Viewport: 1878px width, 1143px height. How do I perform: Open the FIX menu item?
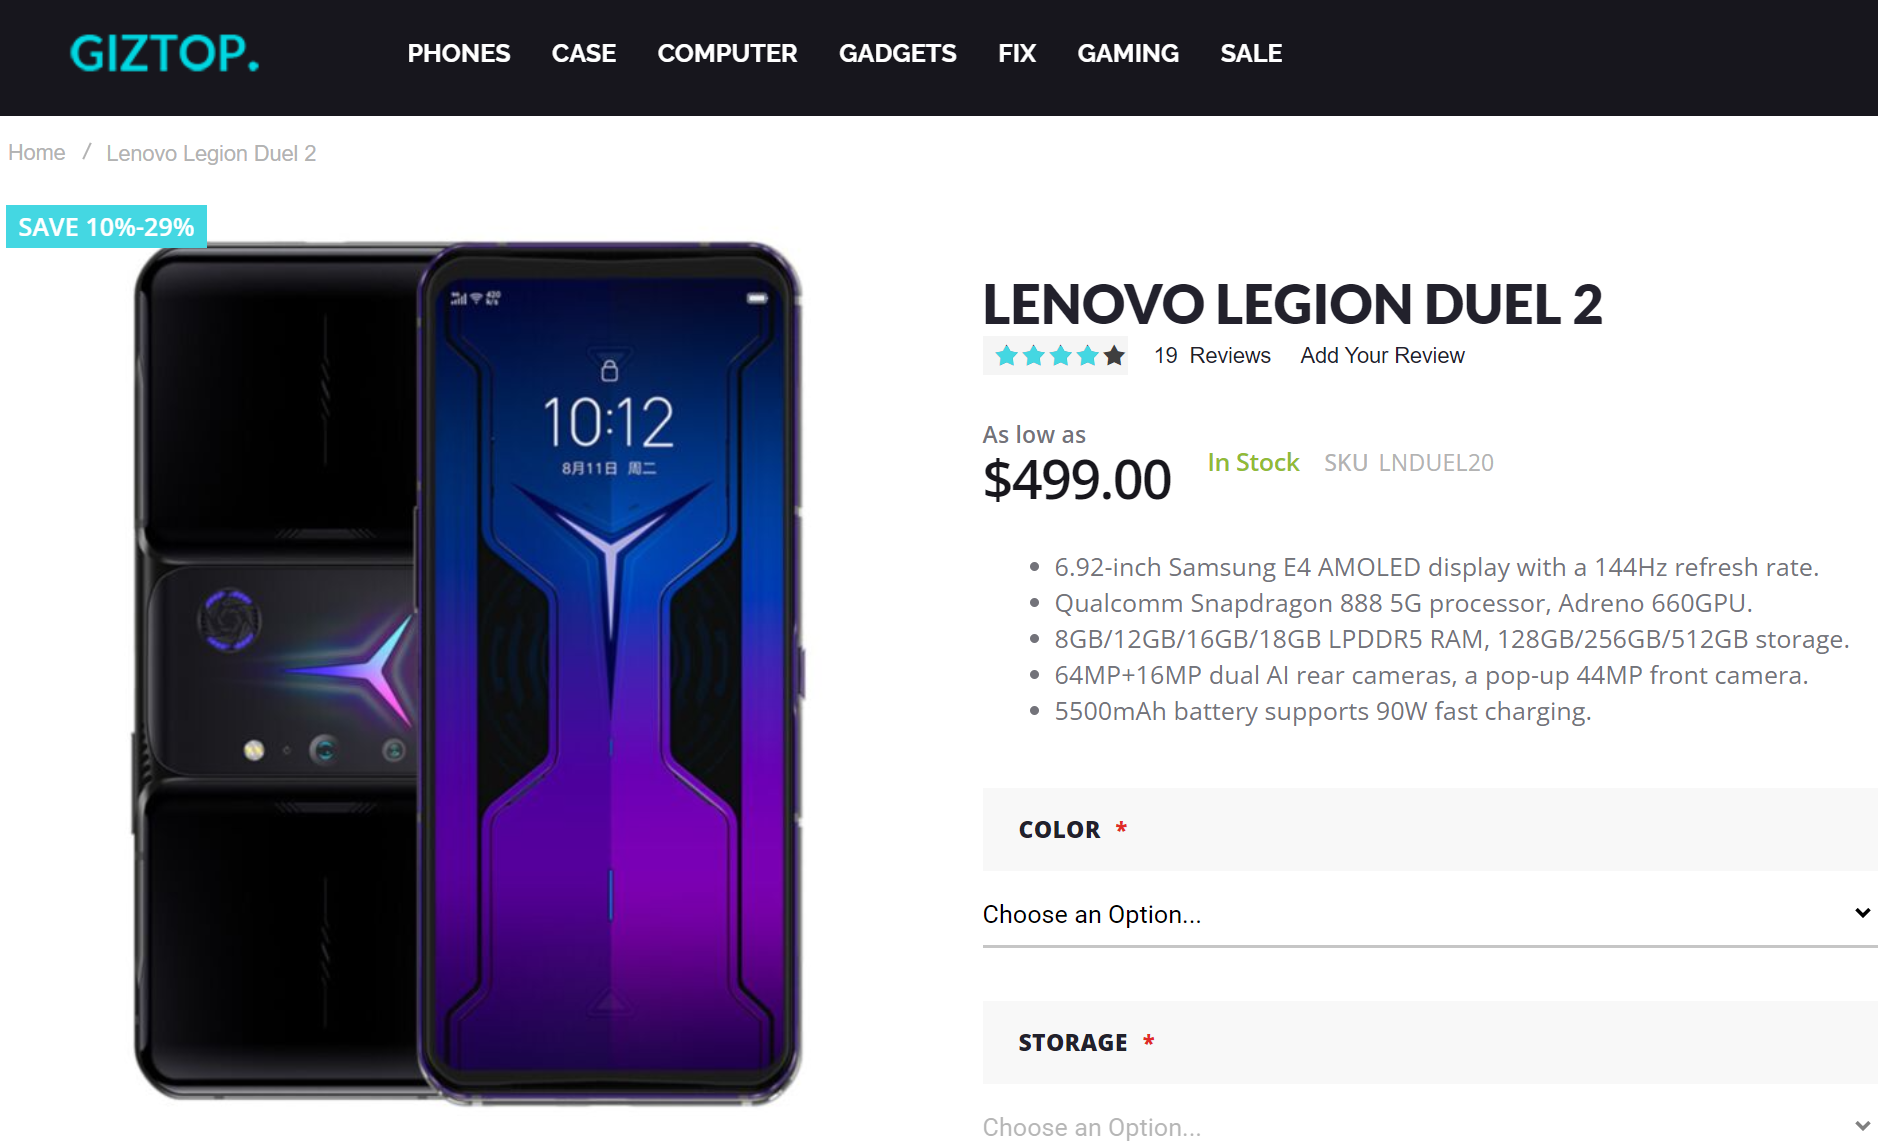coord(1016,54)
